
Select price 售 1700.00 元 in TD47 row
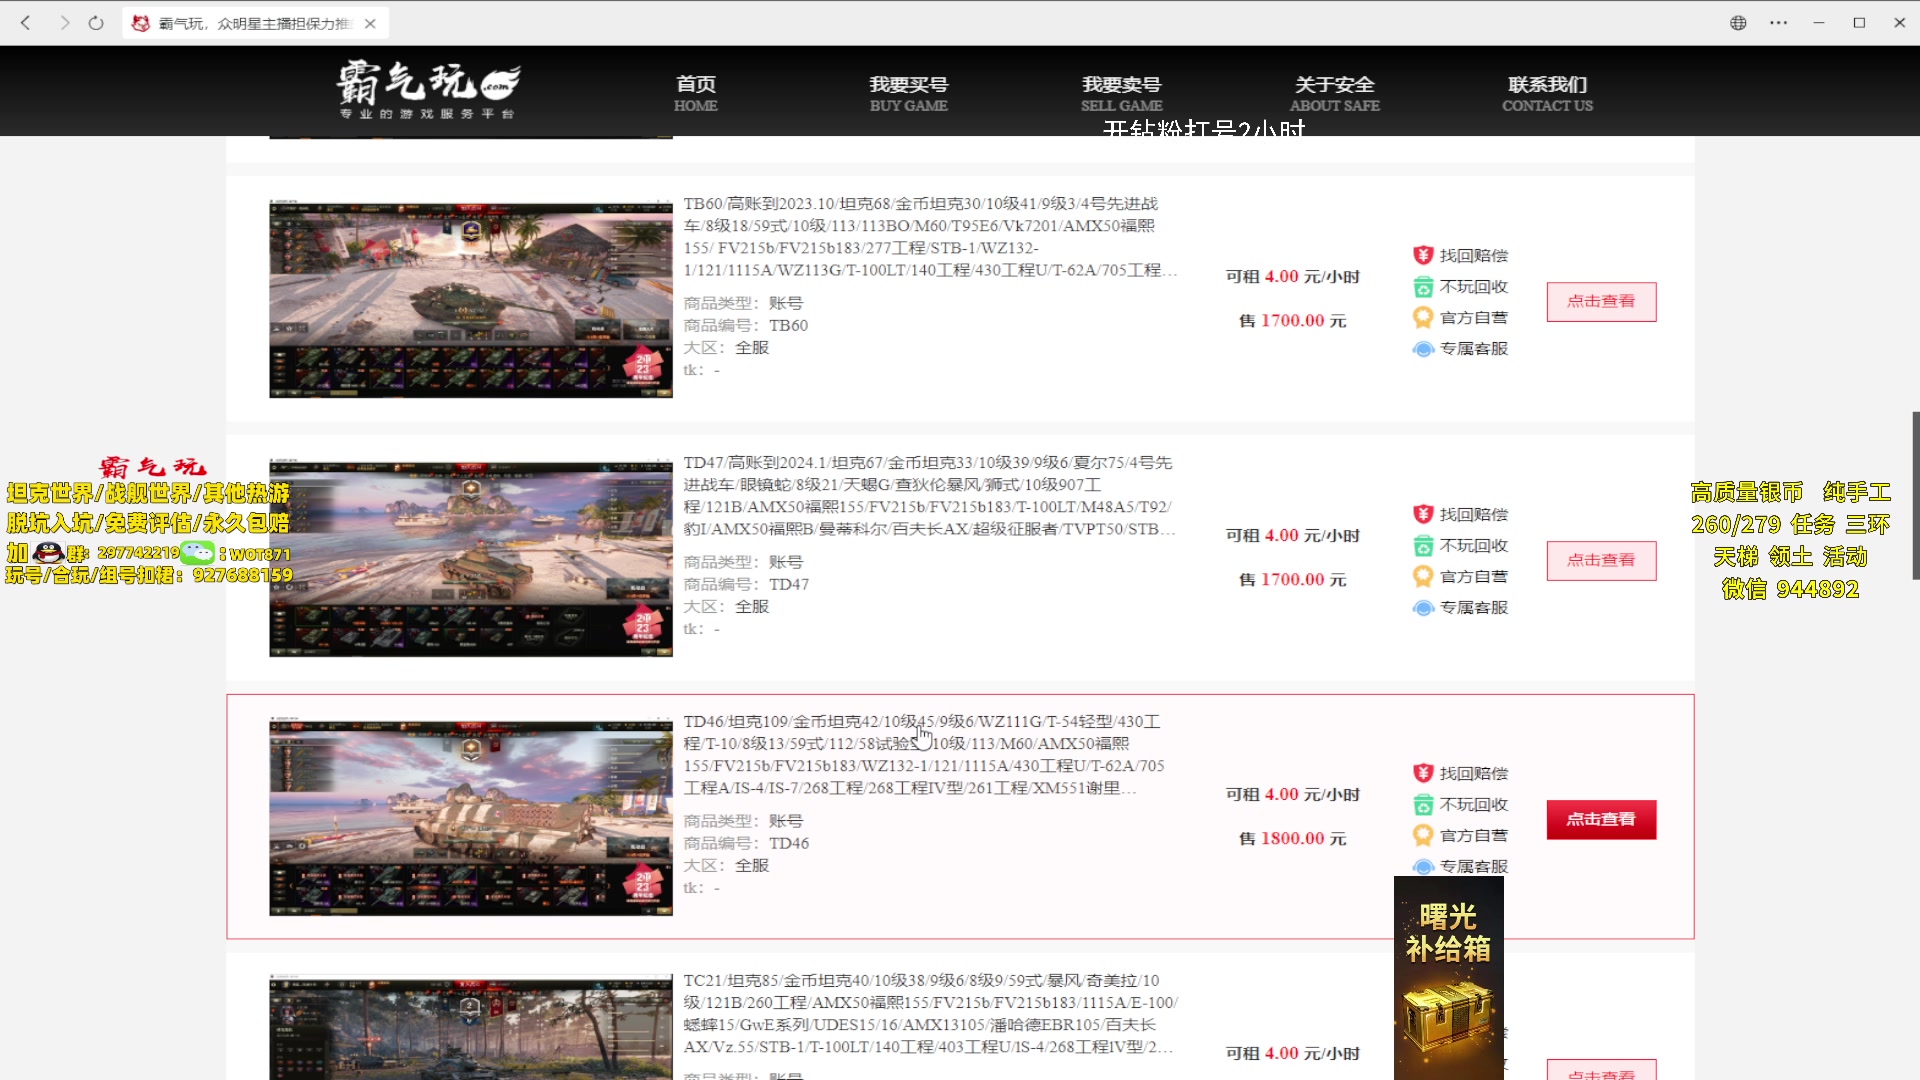(x=1293, y=580)
